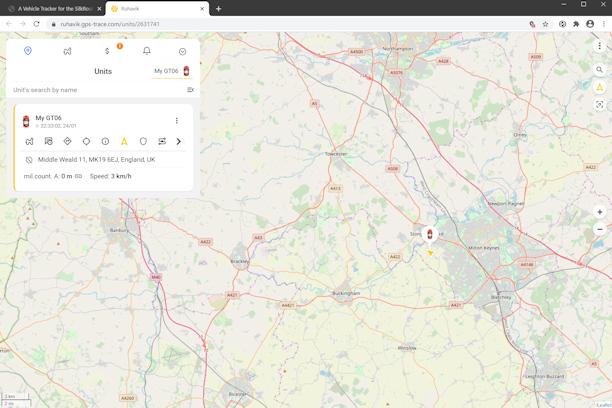Go back in browser
Screen dimensions: 612x408
point(9,24)
